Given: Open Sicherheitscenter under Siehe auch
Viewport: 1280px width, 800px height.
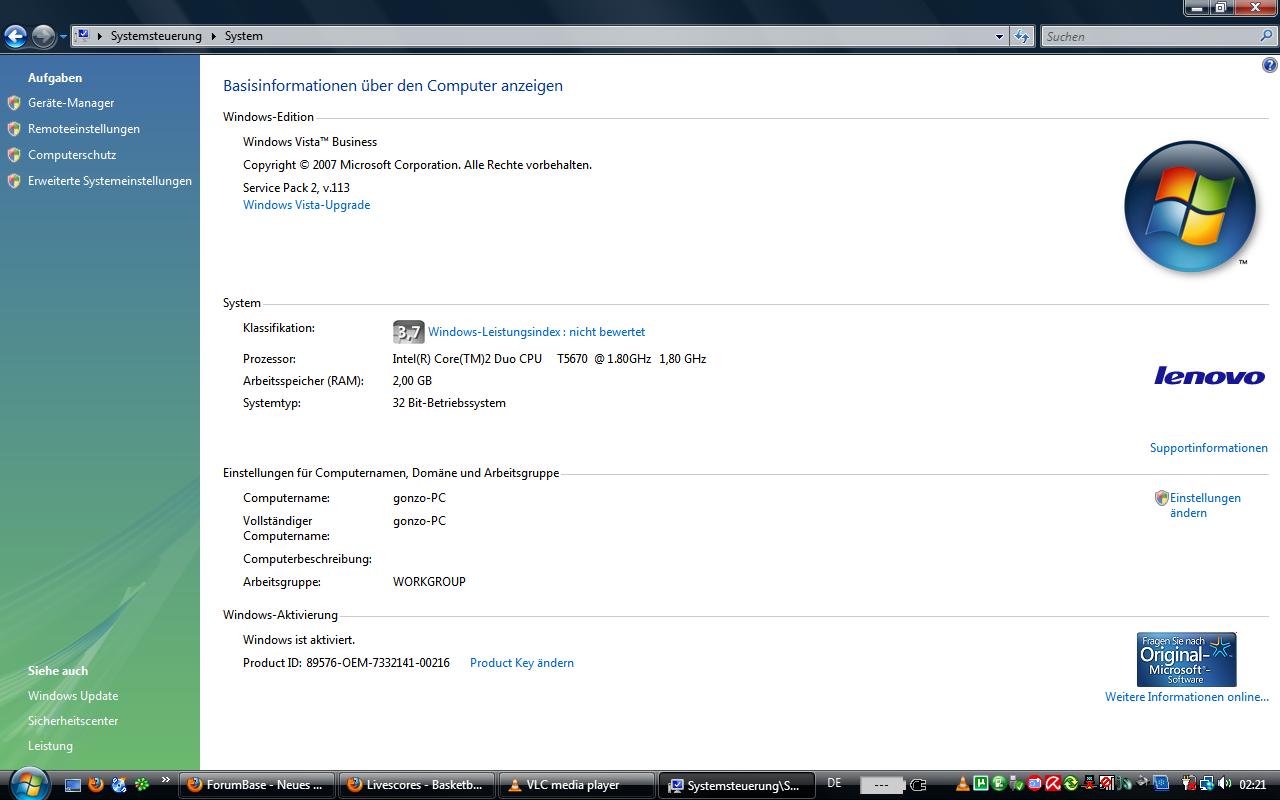Looking at the screenshot, I should point(73,721).
